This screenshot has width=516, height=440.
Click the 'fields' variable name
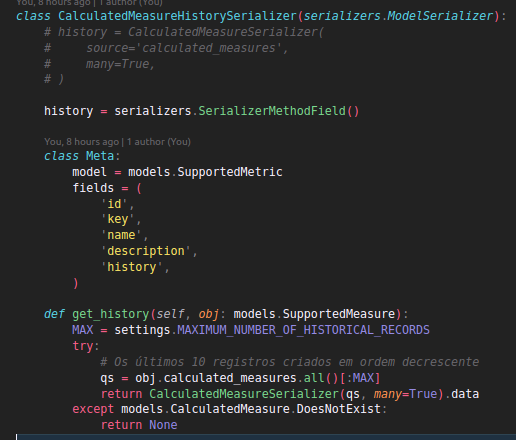93,188
